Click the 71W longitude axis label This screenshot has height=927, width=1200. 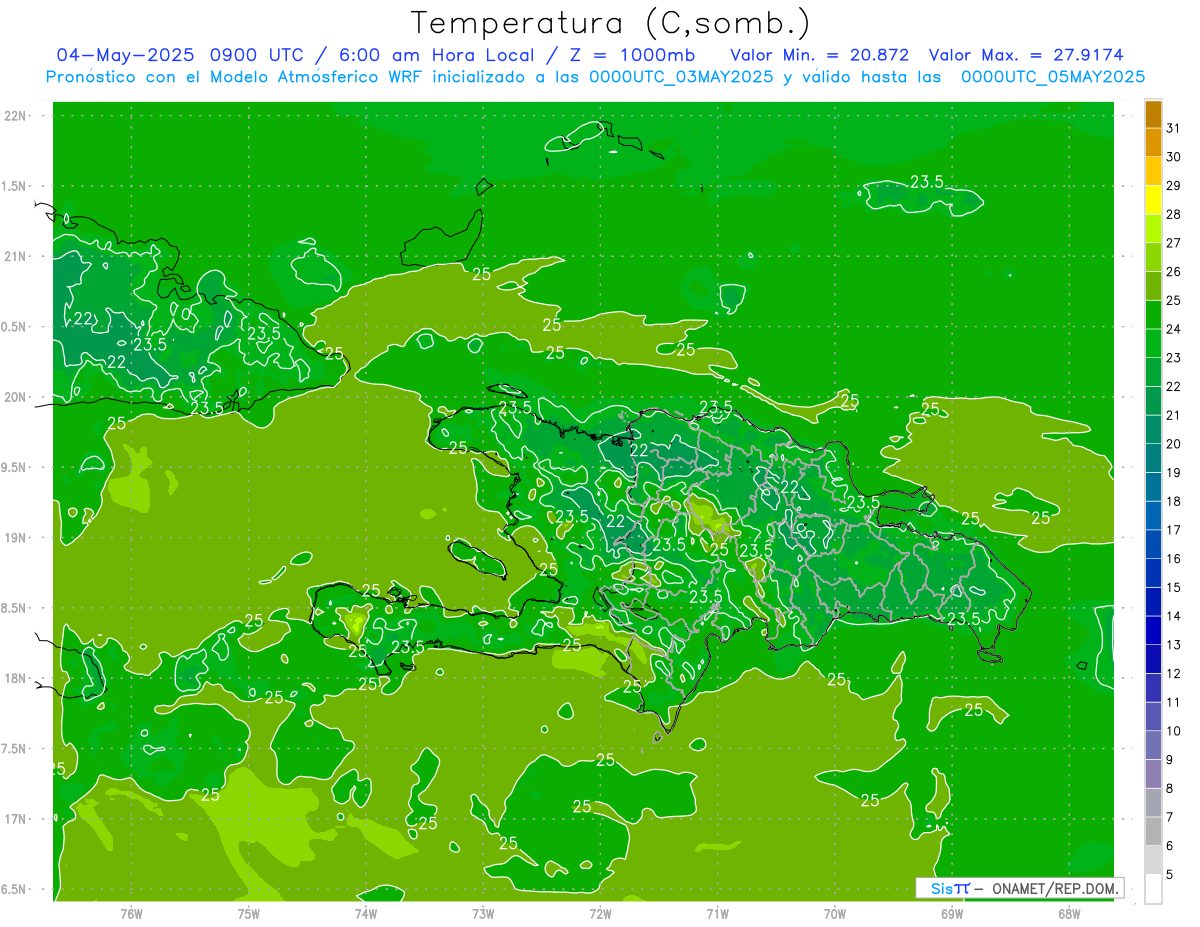pyautogui.click(x=717, y=913)
